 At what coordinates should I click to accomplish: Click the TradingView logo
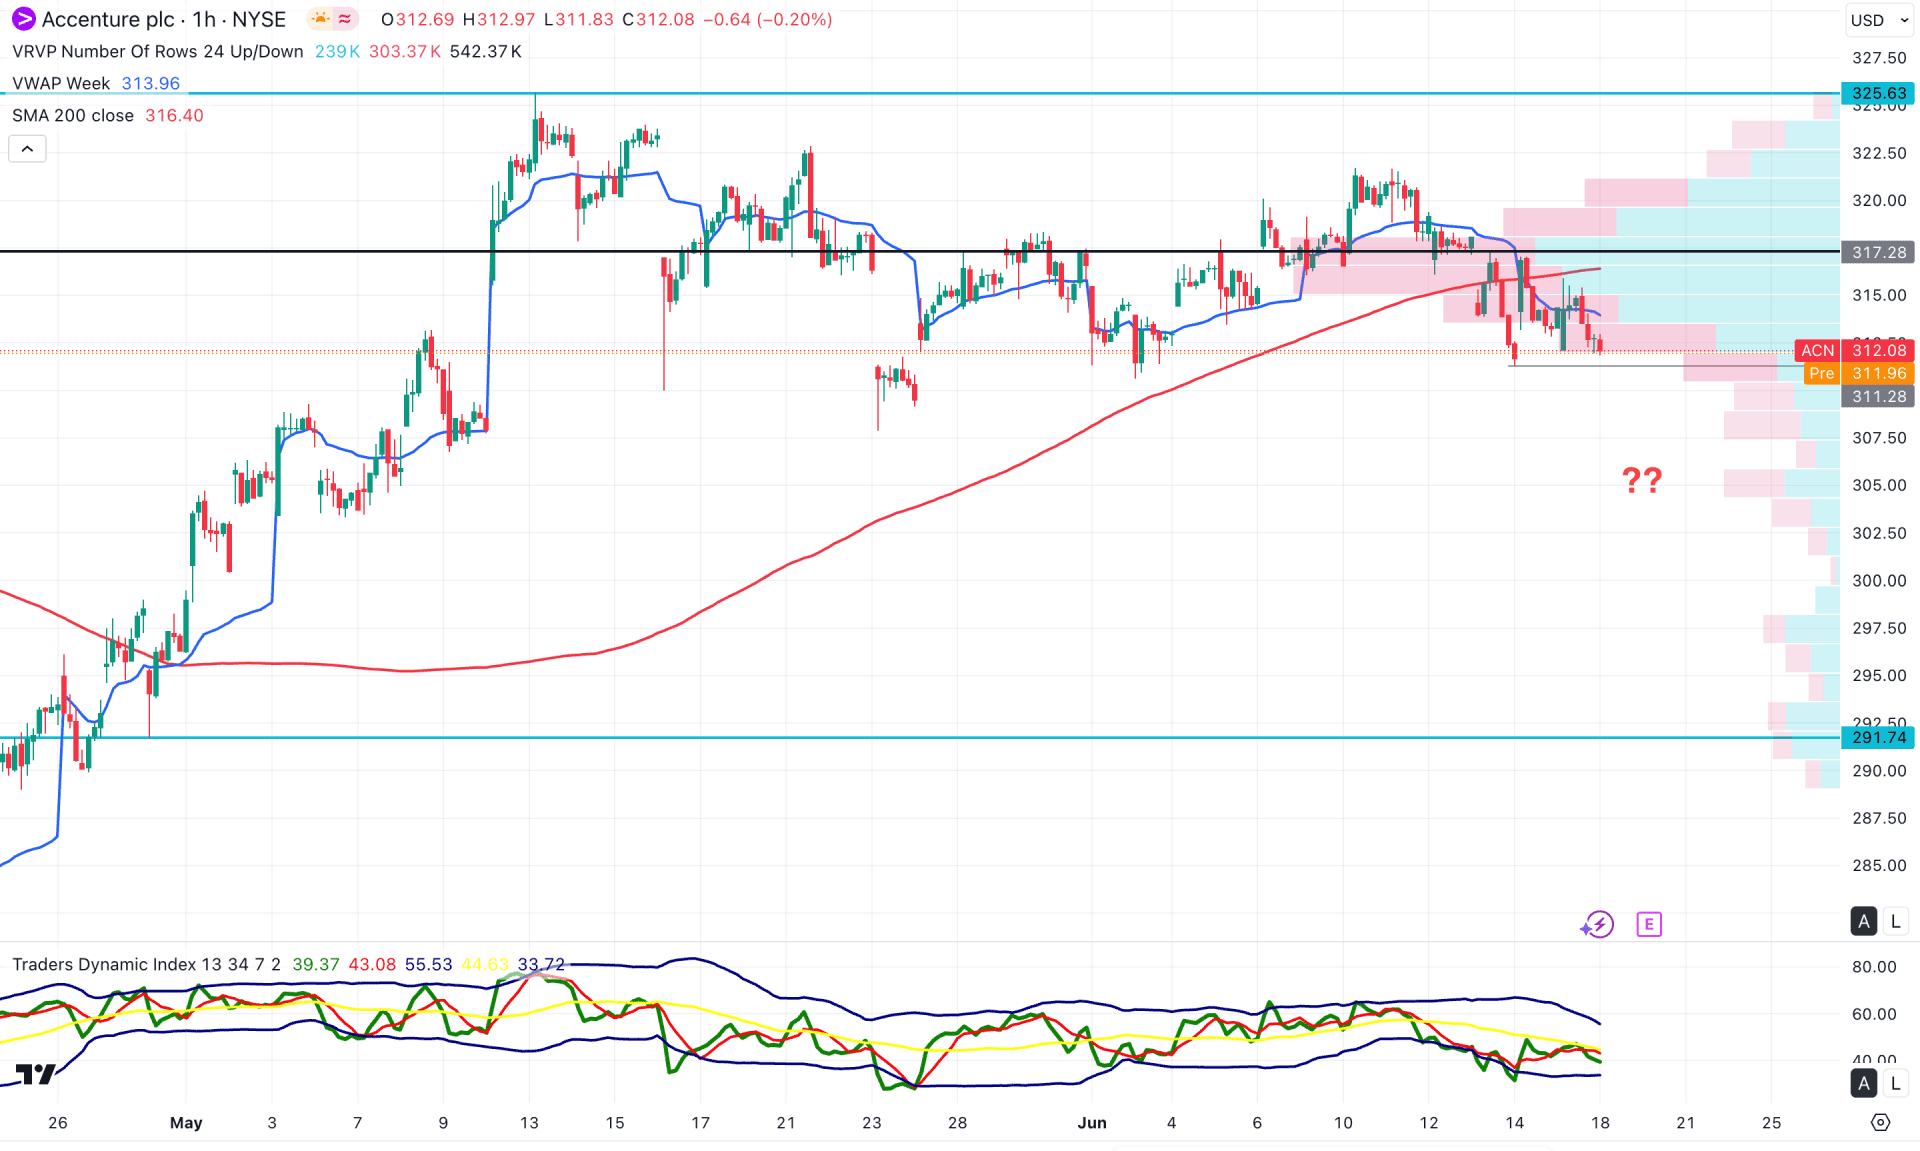click(35, 1074)
